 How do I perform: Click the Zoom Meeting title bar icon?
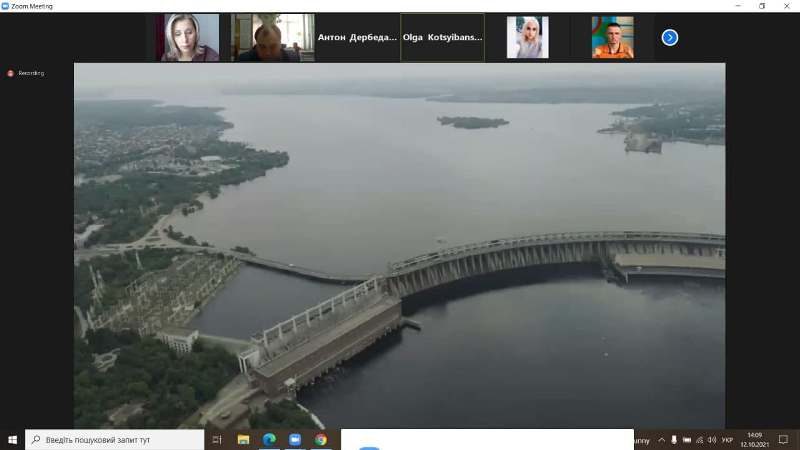(x=5, y=6)
